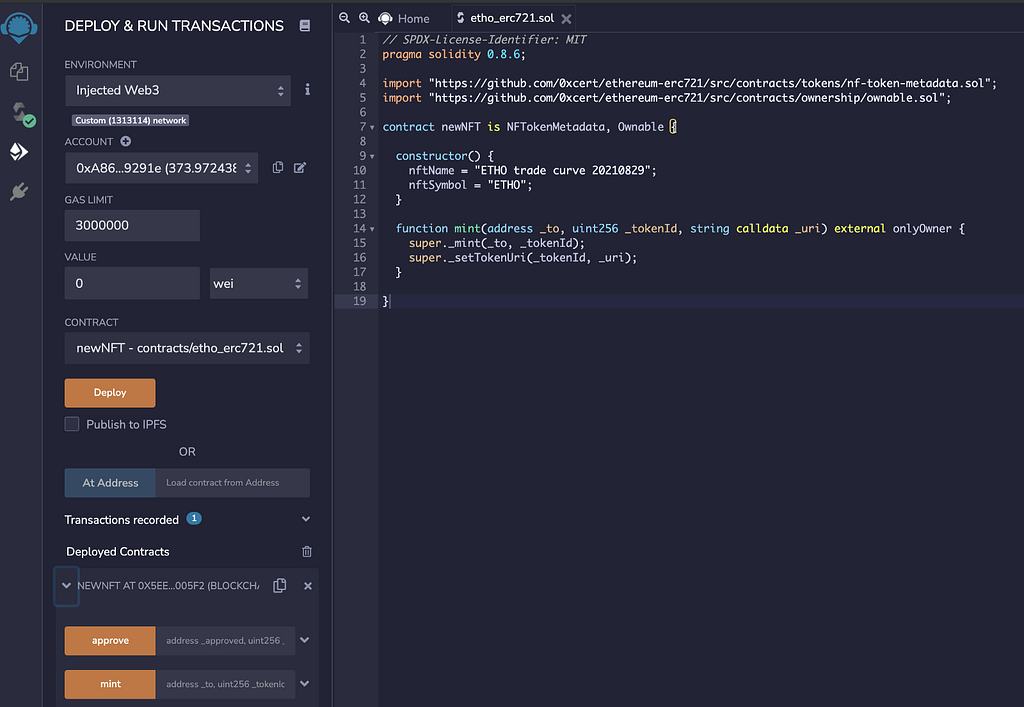The image size is (1024, 707).
Task: Toggle Publish to IPFS checkbox
Action: click(72, 424)
